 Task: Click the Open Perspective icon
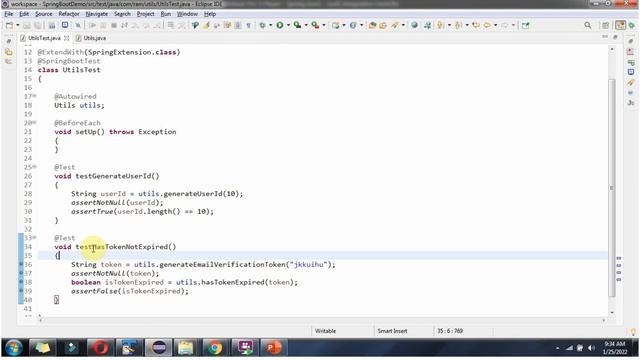pos(606,25)
